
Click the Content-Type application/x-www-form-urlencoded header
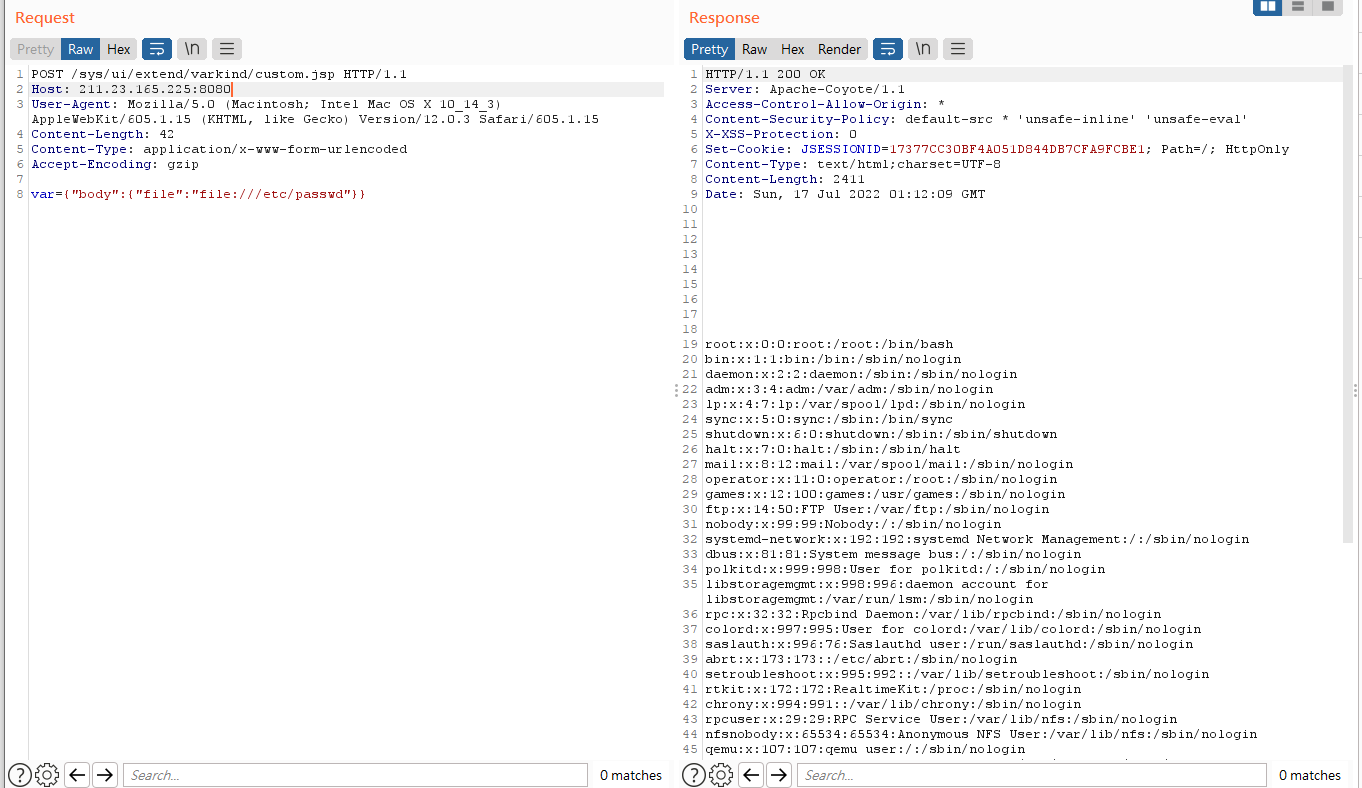pyautogui.click(x=219, y=149)
